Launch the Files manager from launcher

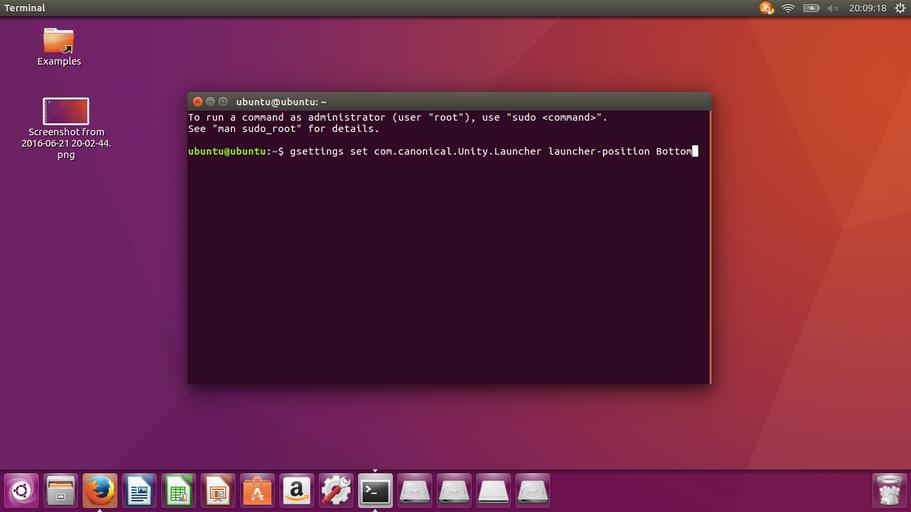click(60, 491)
